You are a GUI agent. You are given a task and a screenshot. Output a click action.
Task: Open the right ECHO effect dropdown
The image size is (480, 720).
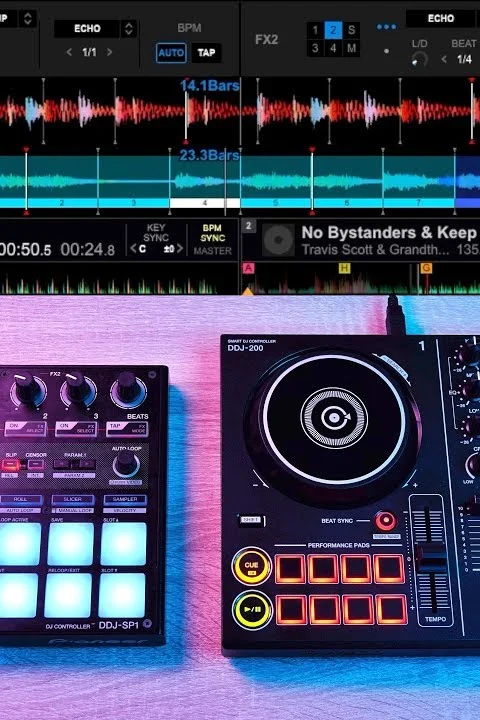click(x=442, y=18)
